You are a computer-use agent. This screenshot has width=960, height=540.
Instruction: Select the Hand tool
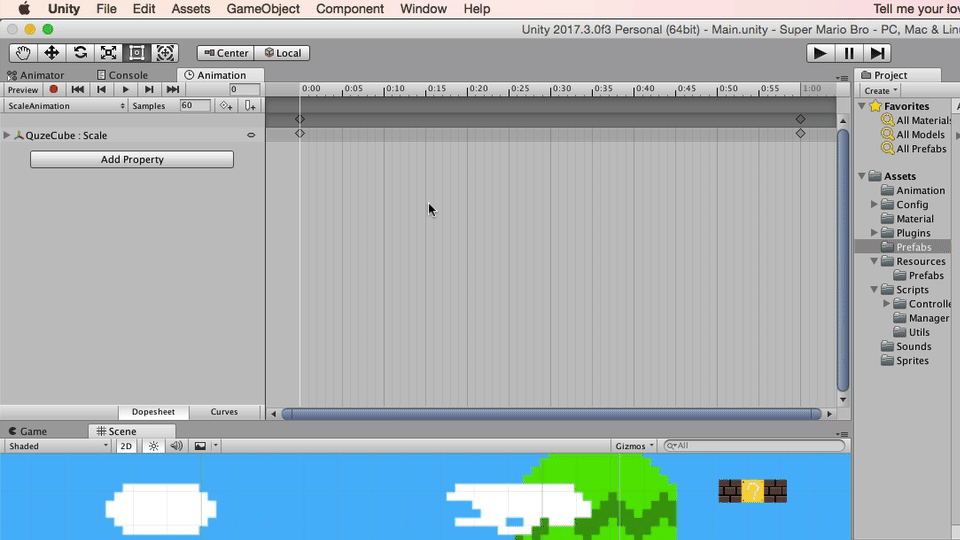[x=23, y=53]
